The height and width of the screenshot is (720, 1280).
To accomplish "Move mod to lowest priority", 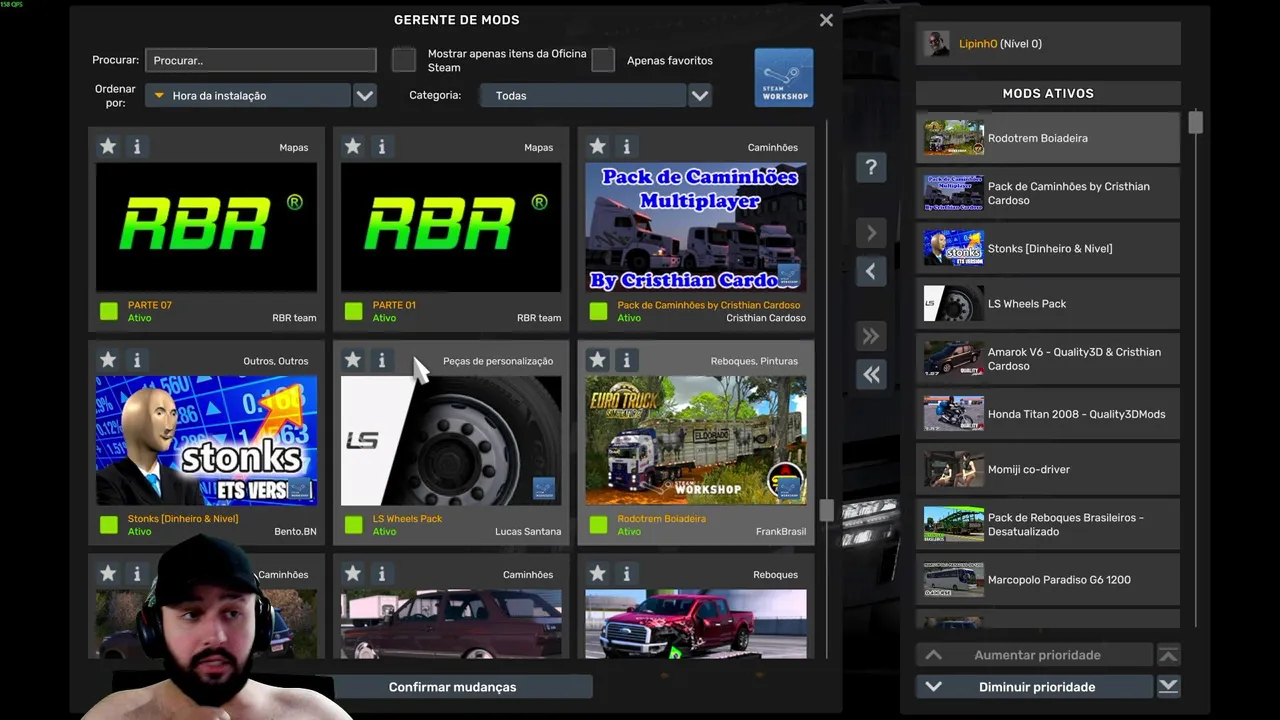I will tap(1168, 686).
